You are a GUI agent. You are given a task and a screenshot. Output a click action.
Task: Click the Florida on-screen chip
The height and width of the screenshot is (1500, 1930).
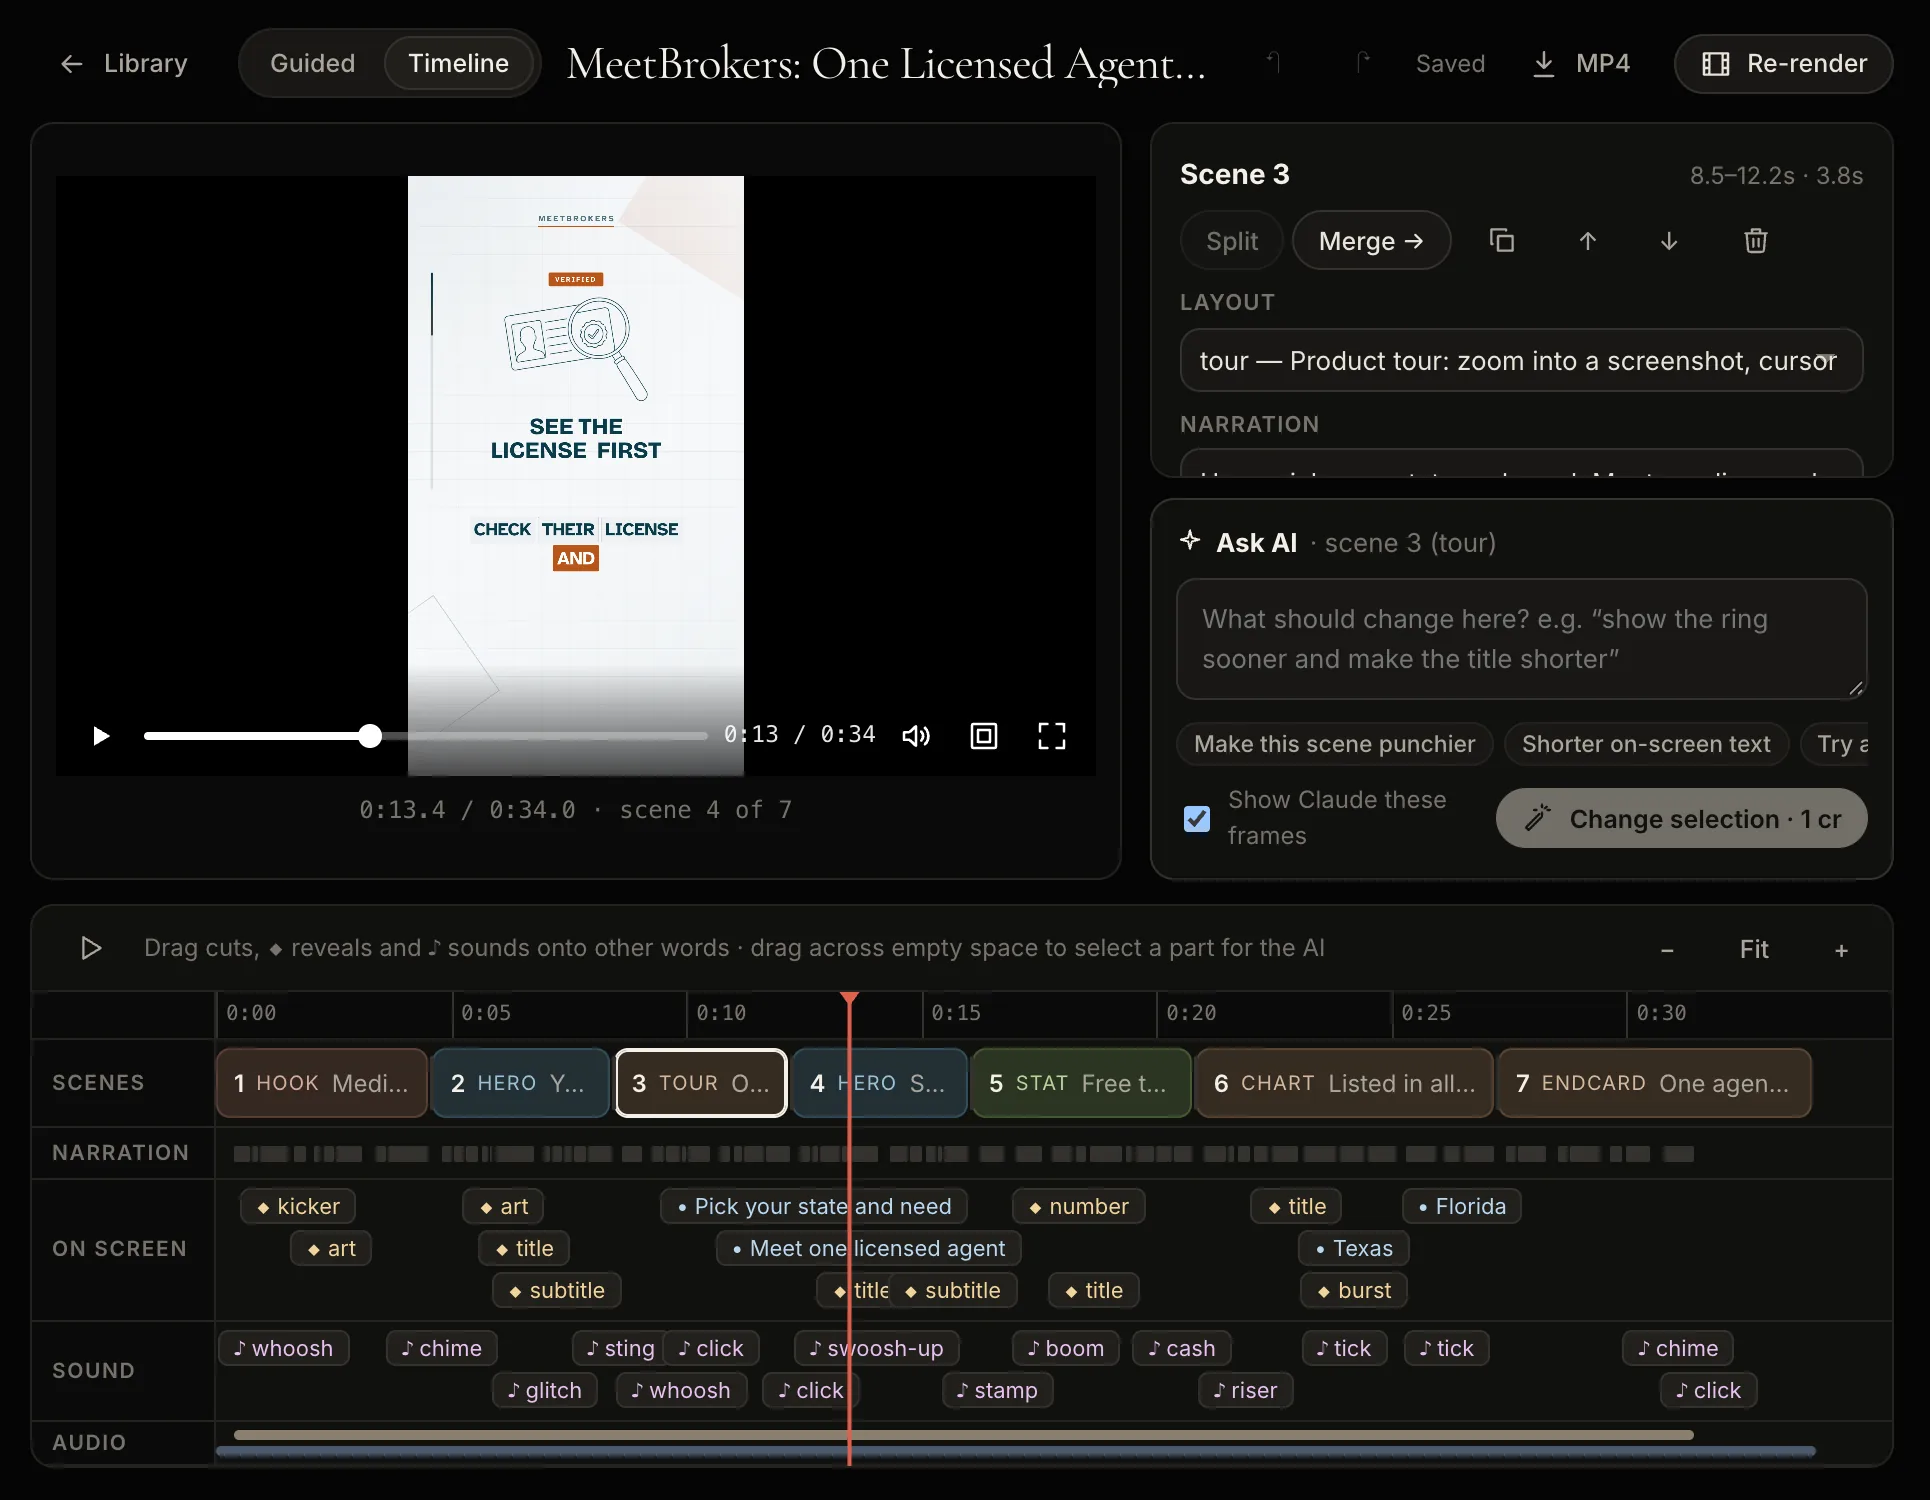click(1462, 1206)
